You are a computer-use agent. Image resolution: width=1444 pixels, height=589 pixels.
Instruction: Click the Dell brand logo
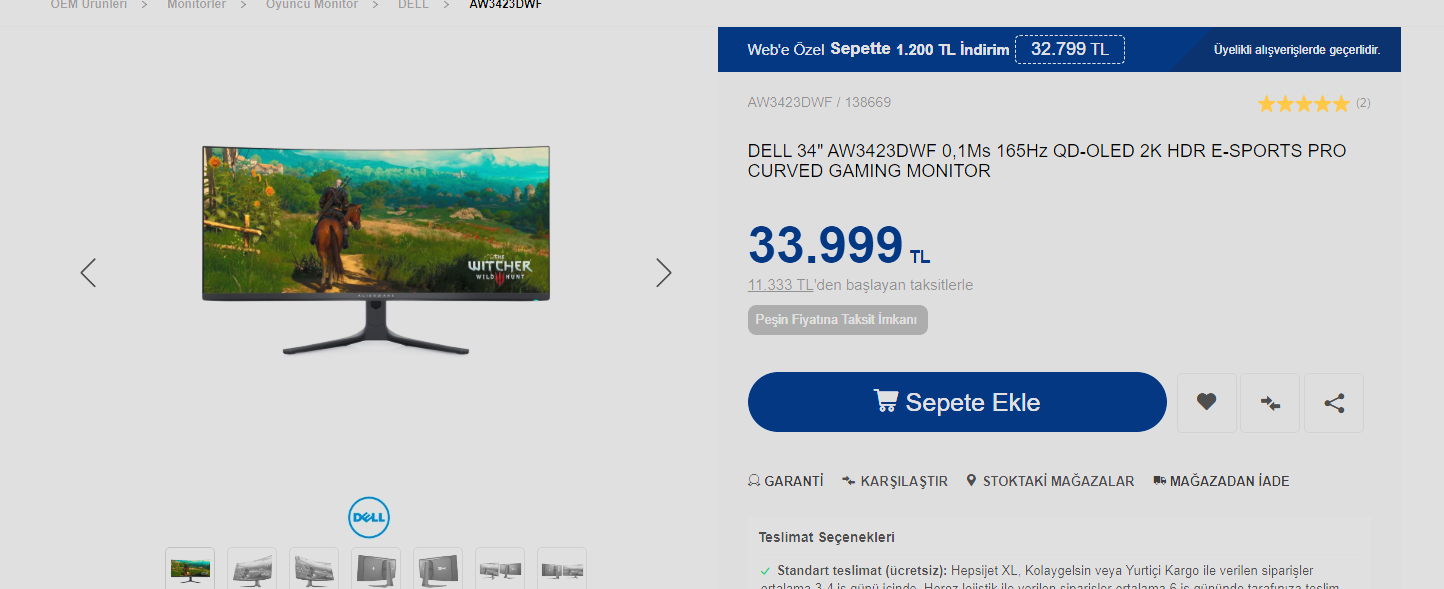(369, 518)
